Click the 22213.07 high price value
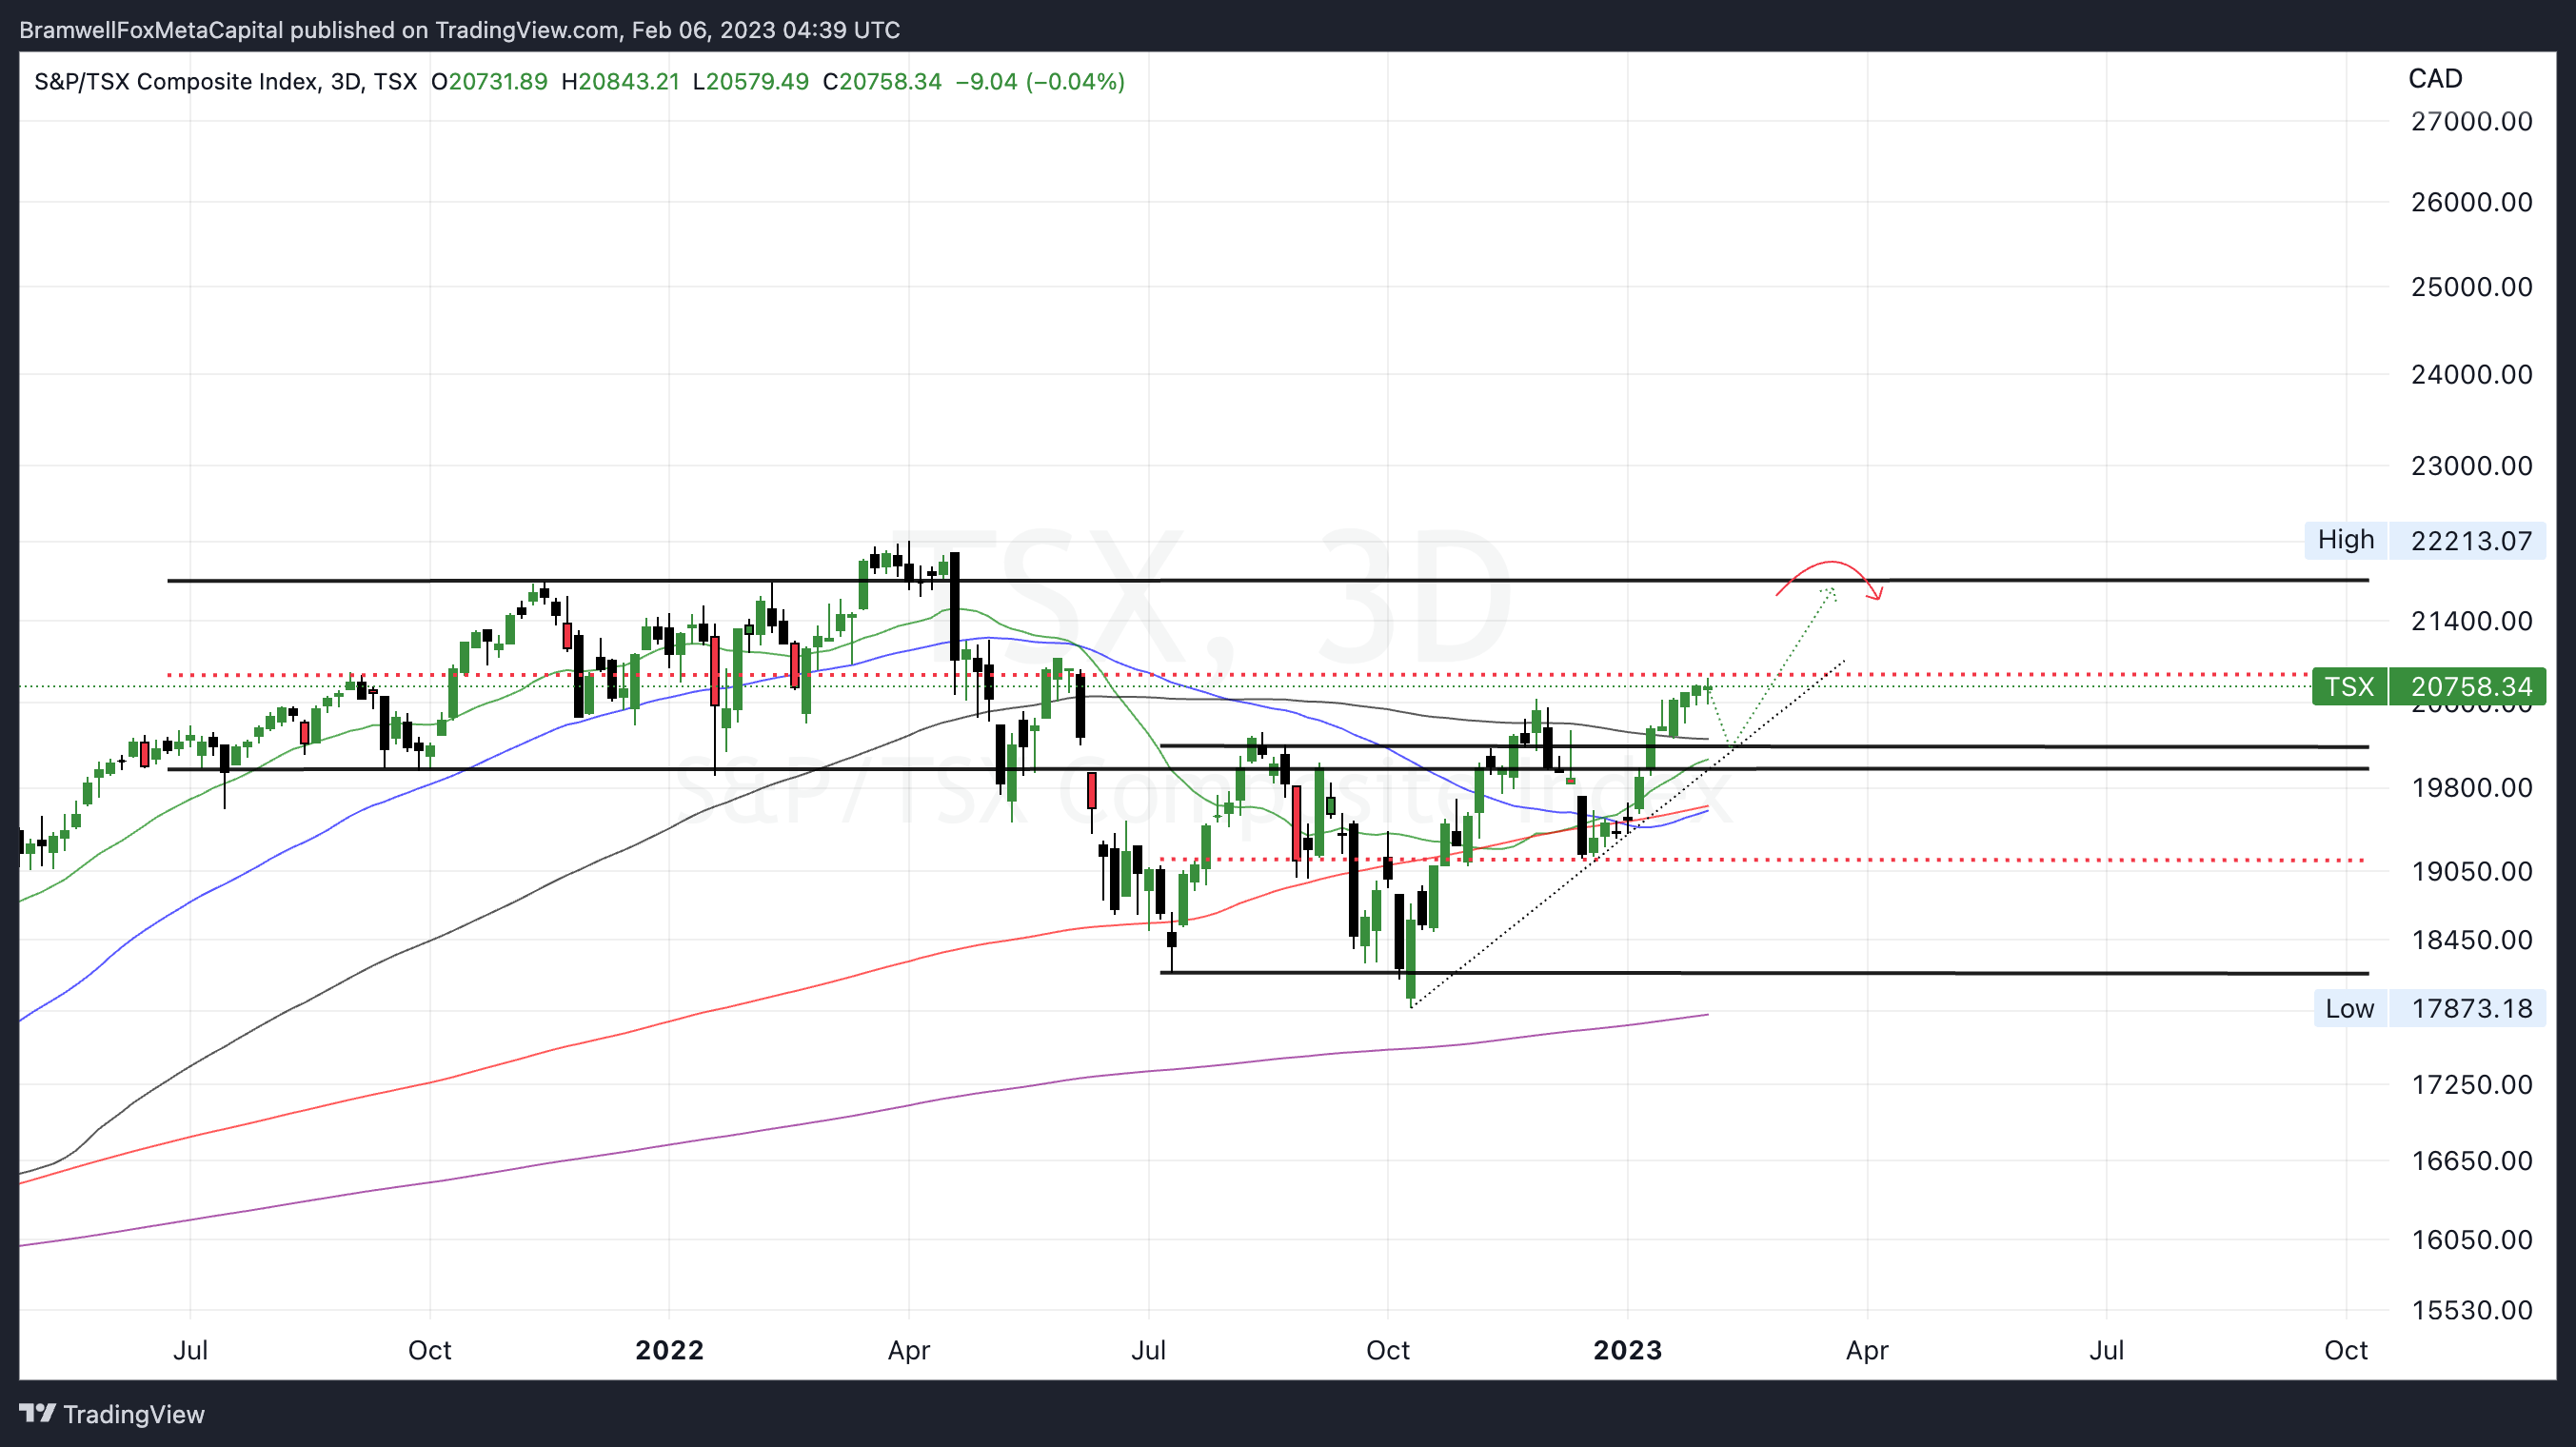The image size is (2576, 1447). coord(2468,541)
